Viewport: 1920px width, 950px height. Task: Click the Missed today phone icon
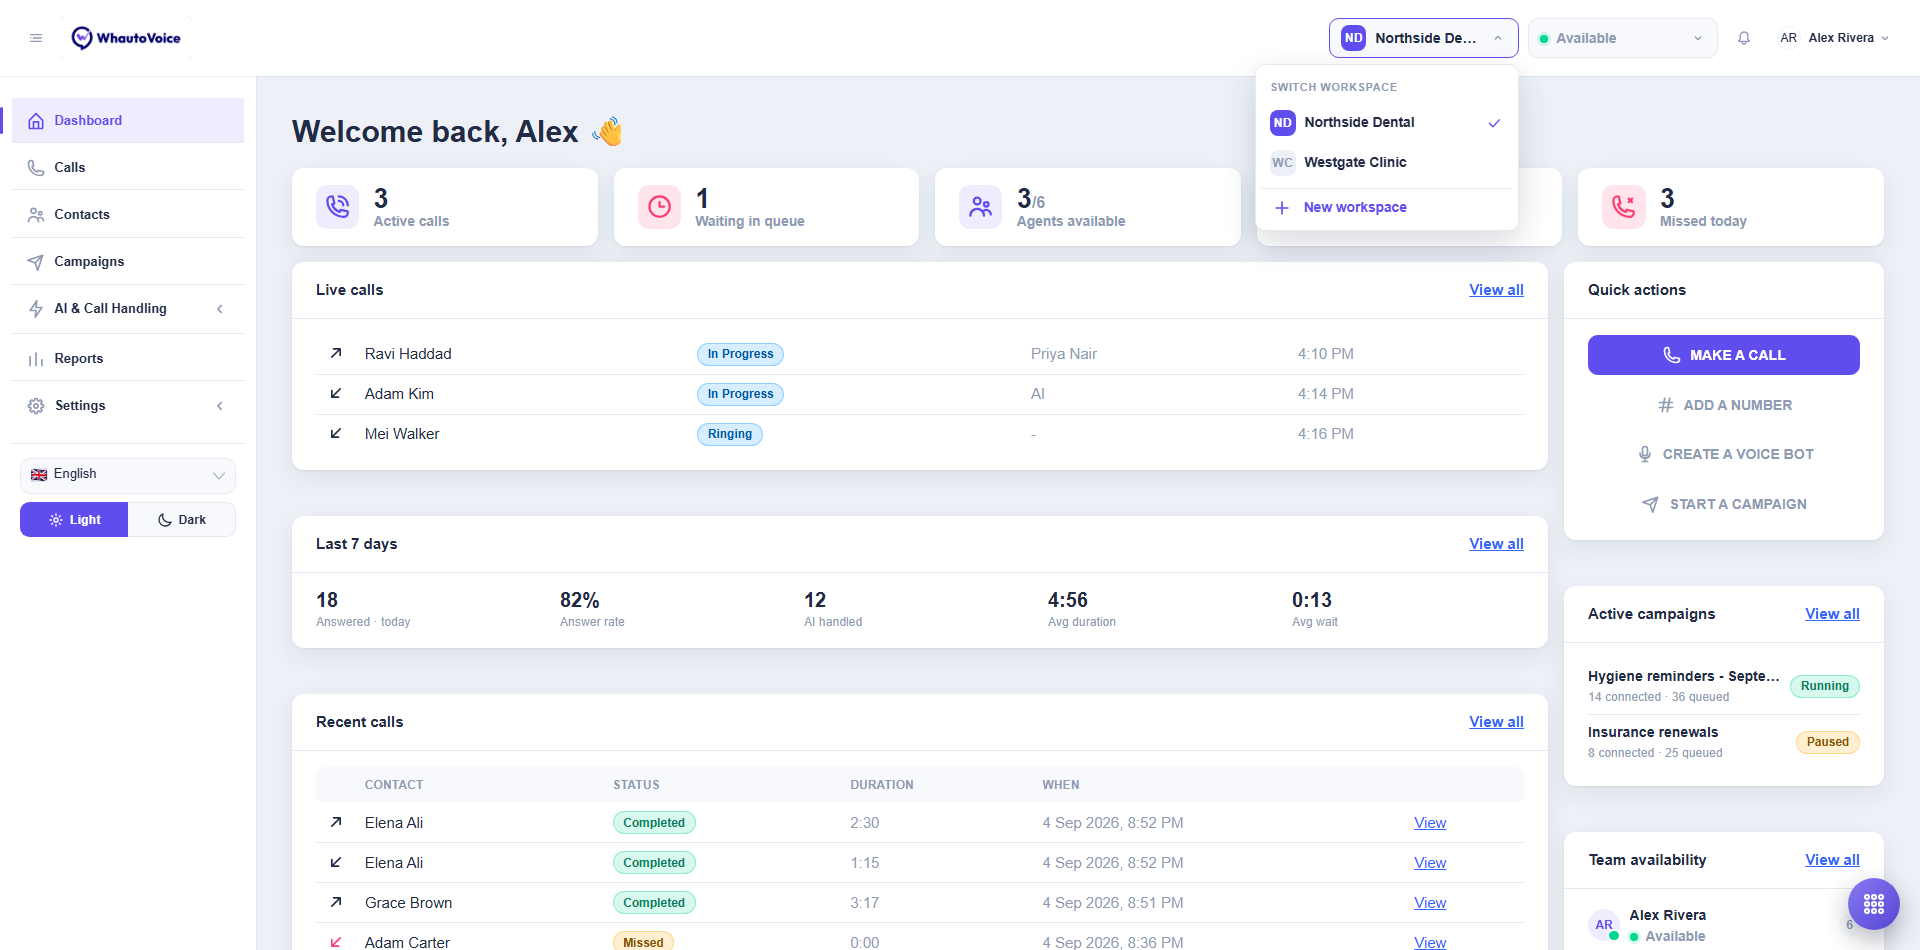click(x=1624, y=207)
